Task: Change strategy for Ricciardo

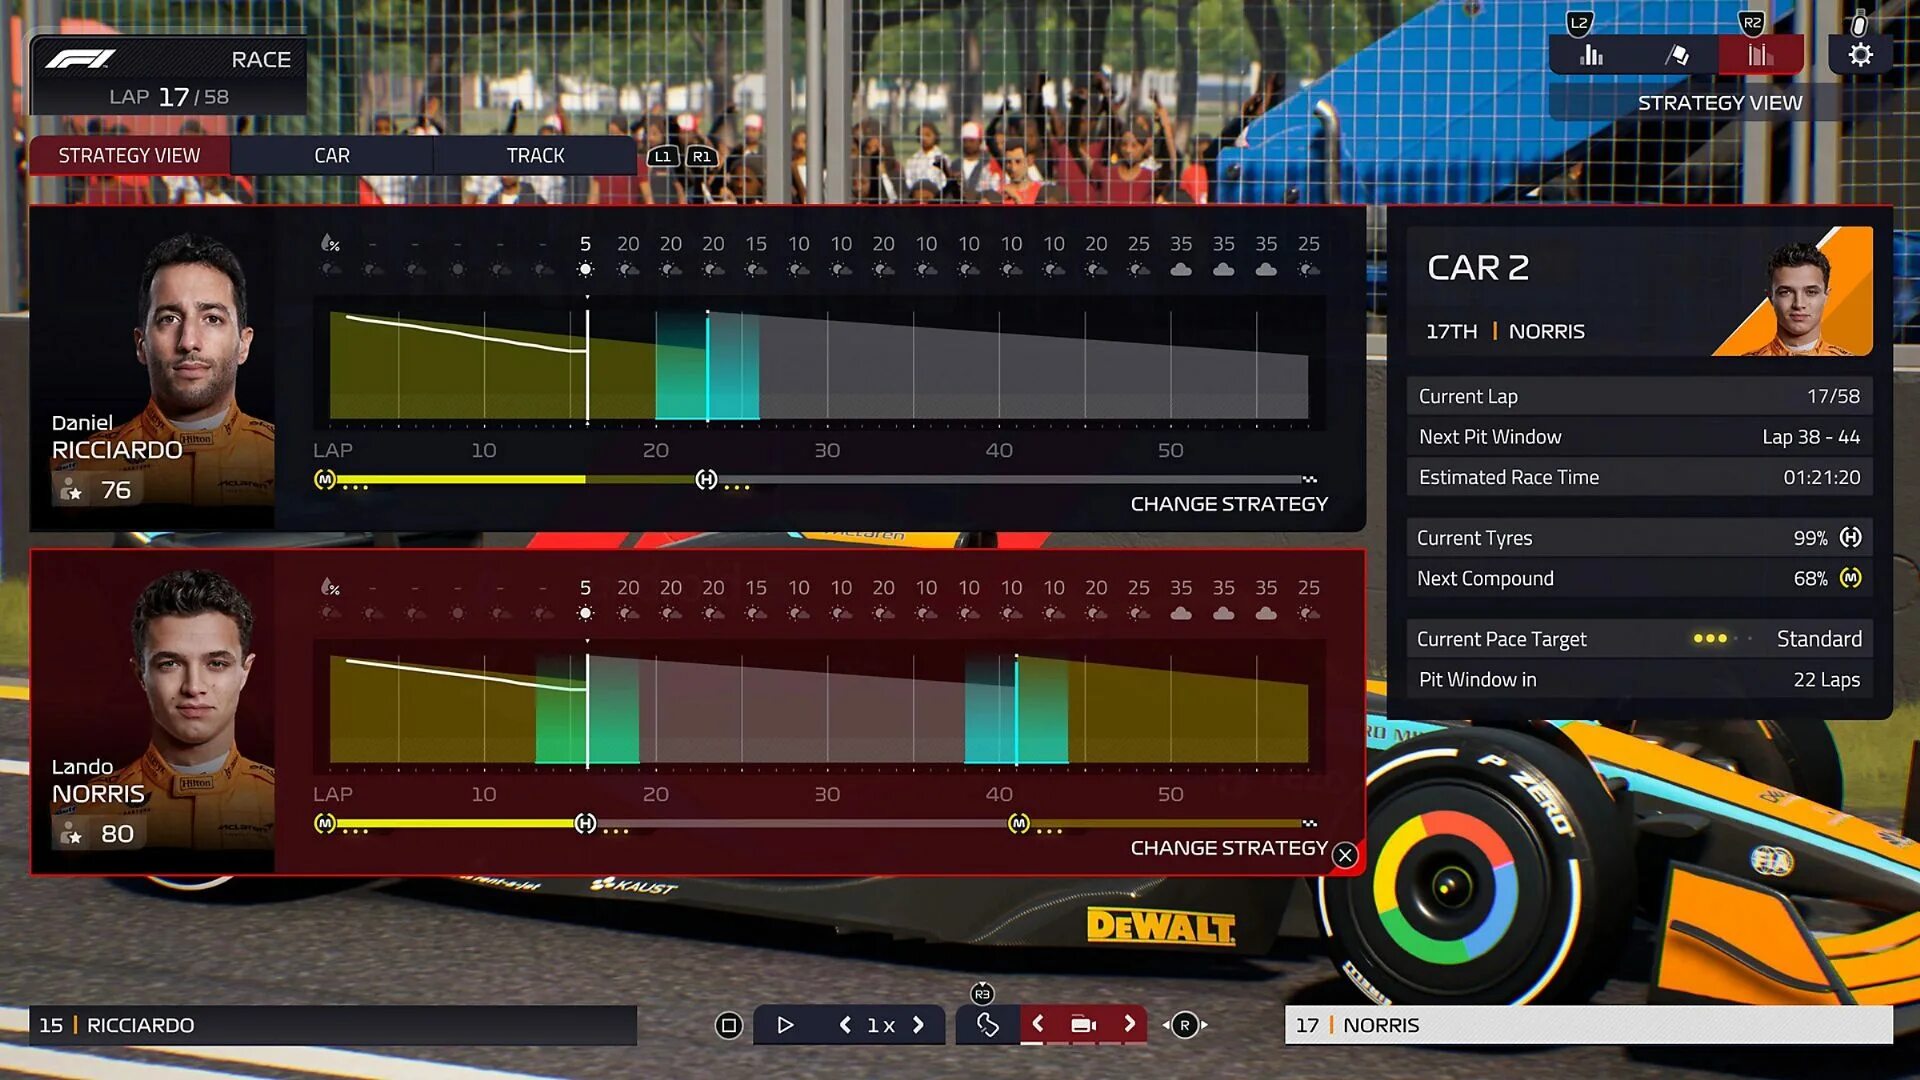Action: click(1229, 504)
